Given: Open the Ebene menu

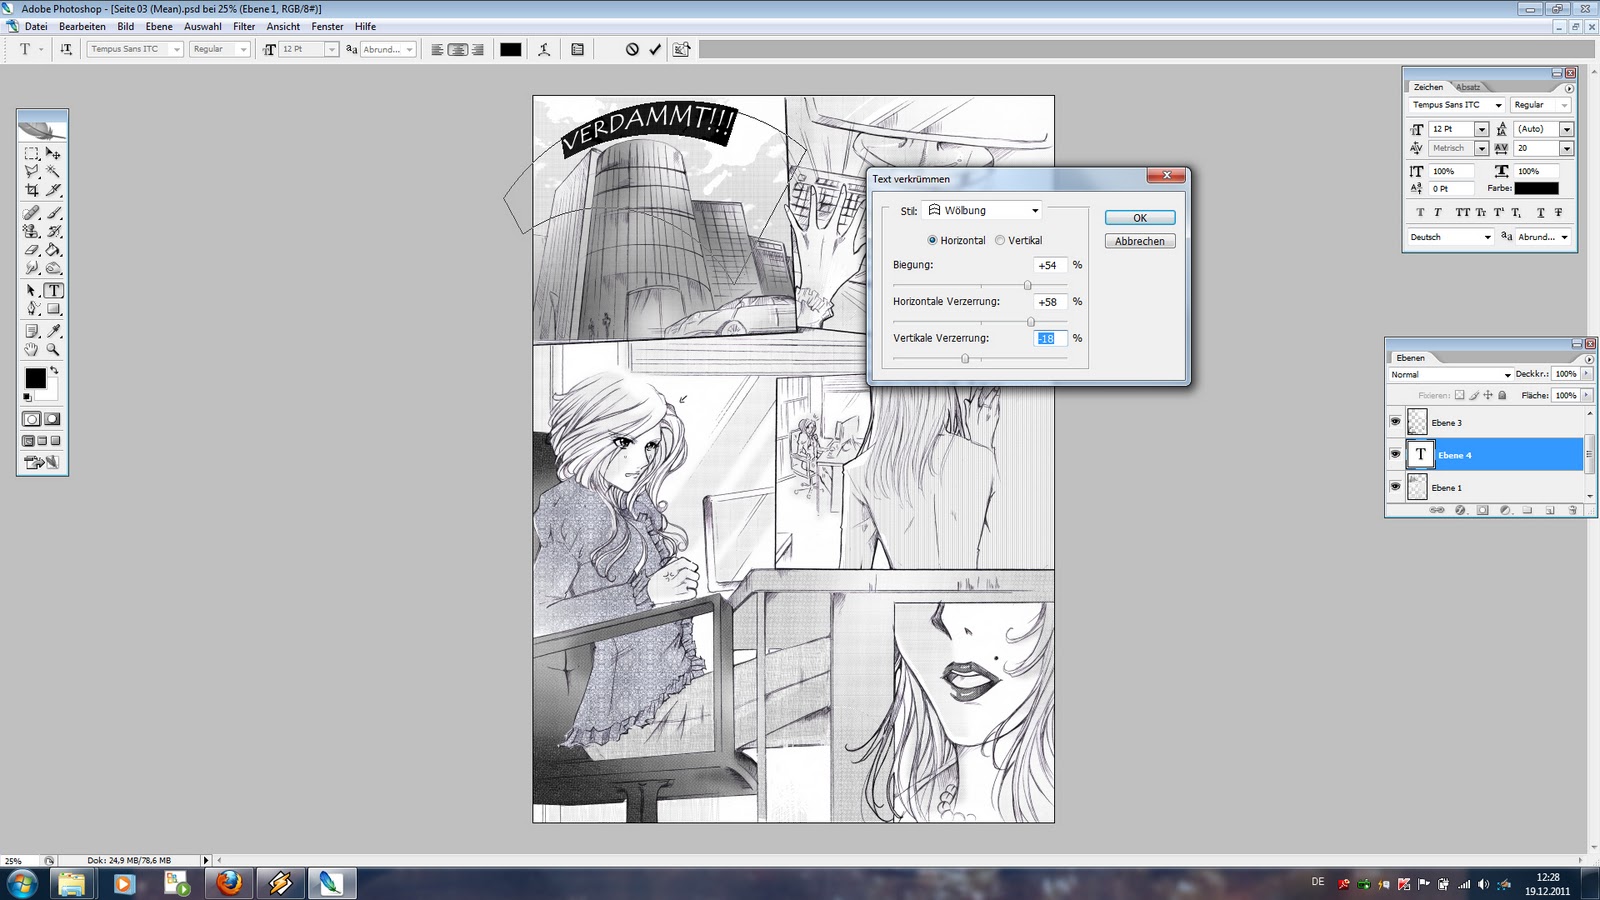Looking at the screenshot, I should (159, 27).
